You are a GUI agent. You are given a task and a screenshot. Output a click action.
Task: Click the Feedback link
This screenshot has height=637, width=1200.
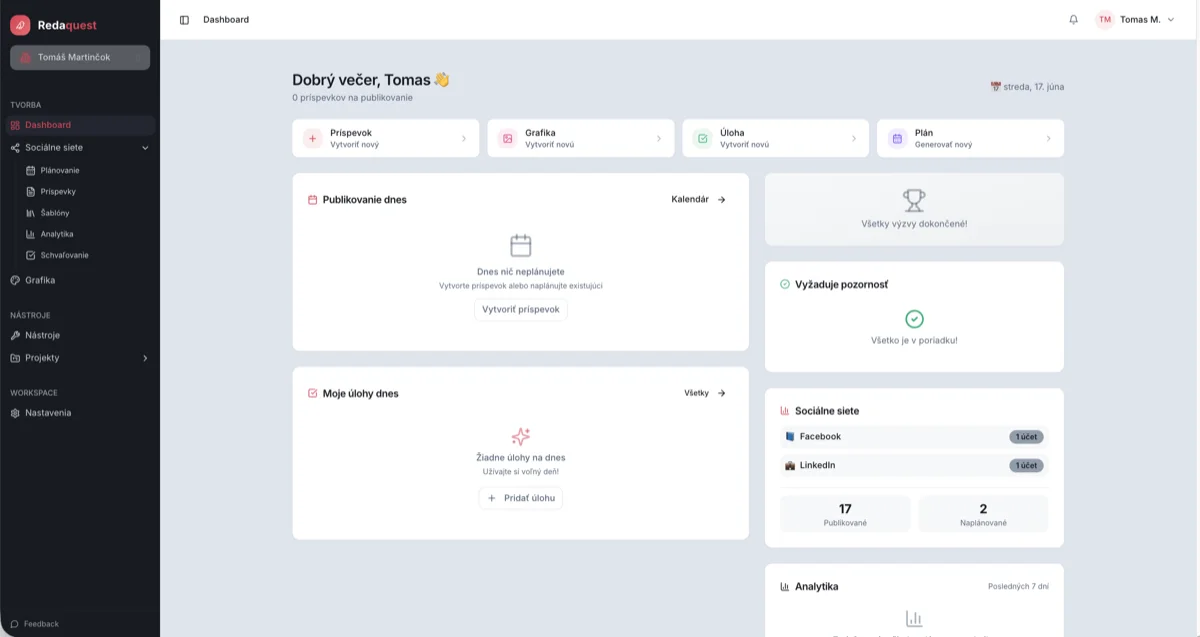coord(35,624)
